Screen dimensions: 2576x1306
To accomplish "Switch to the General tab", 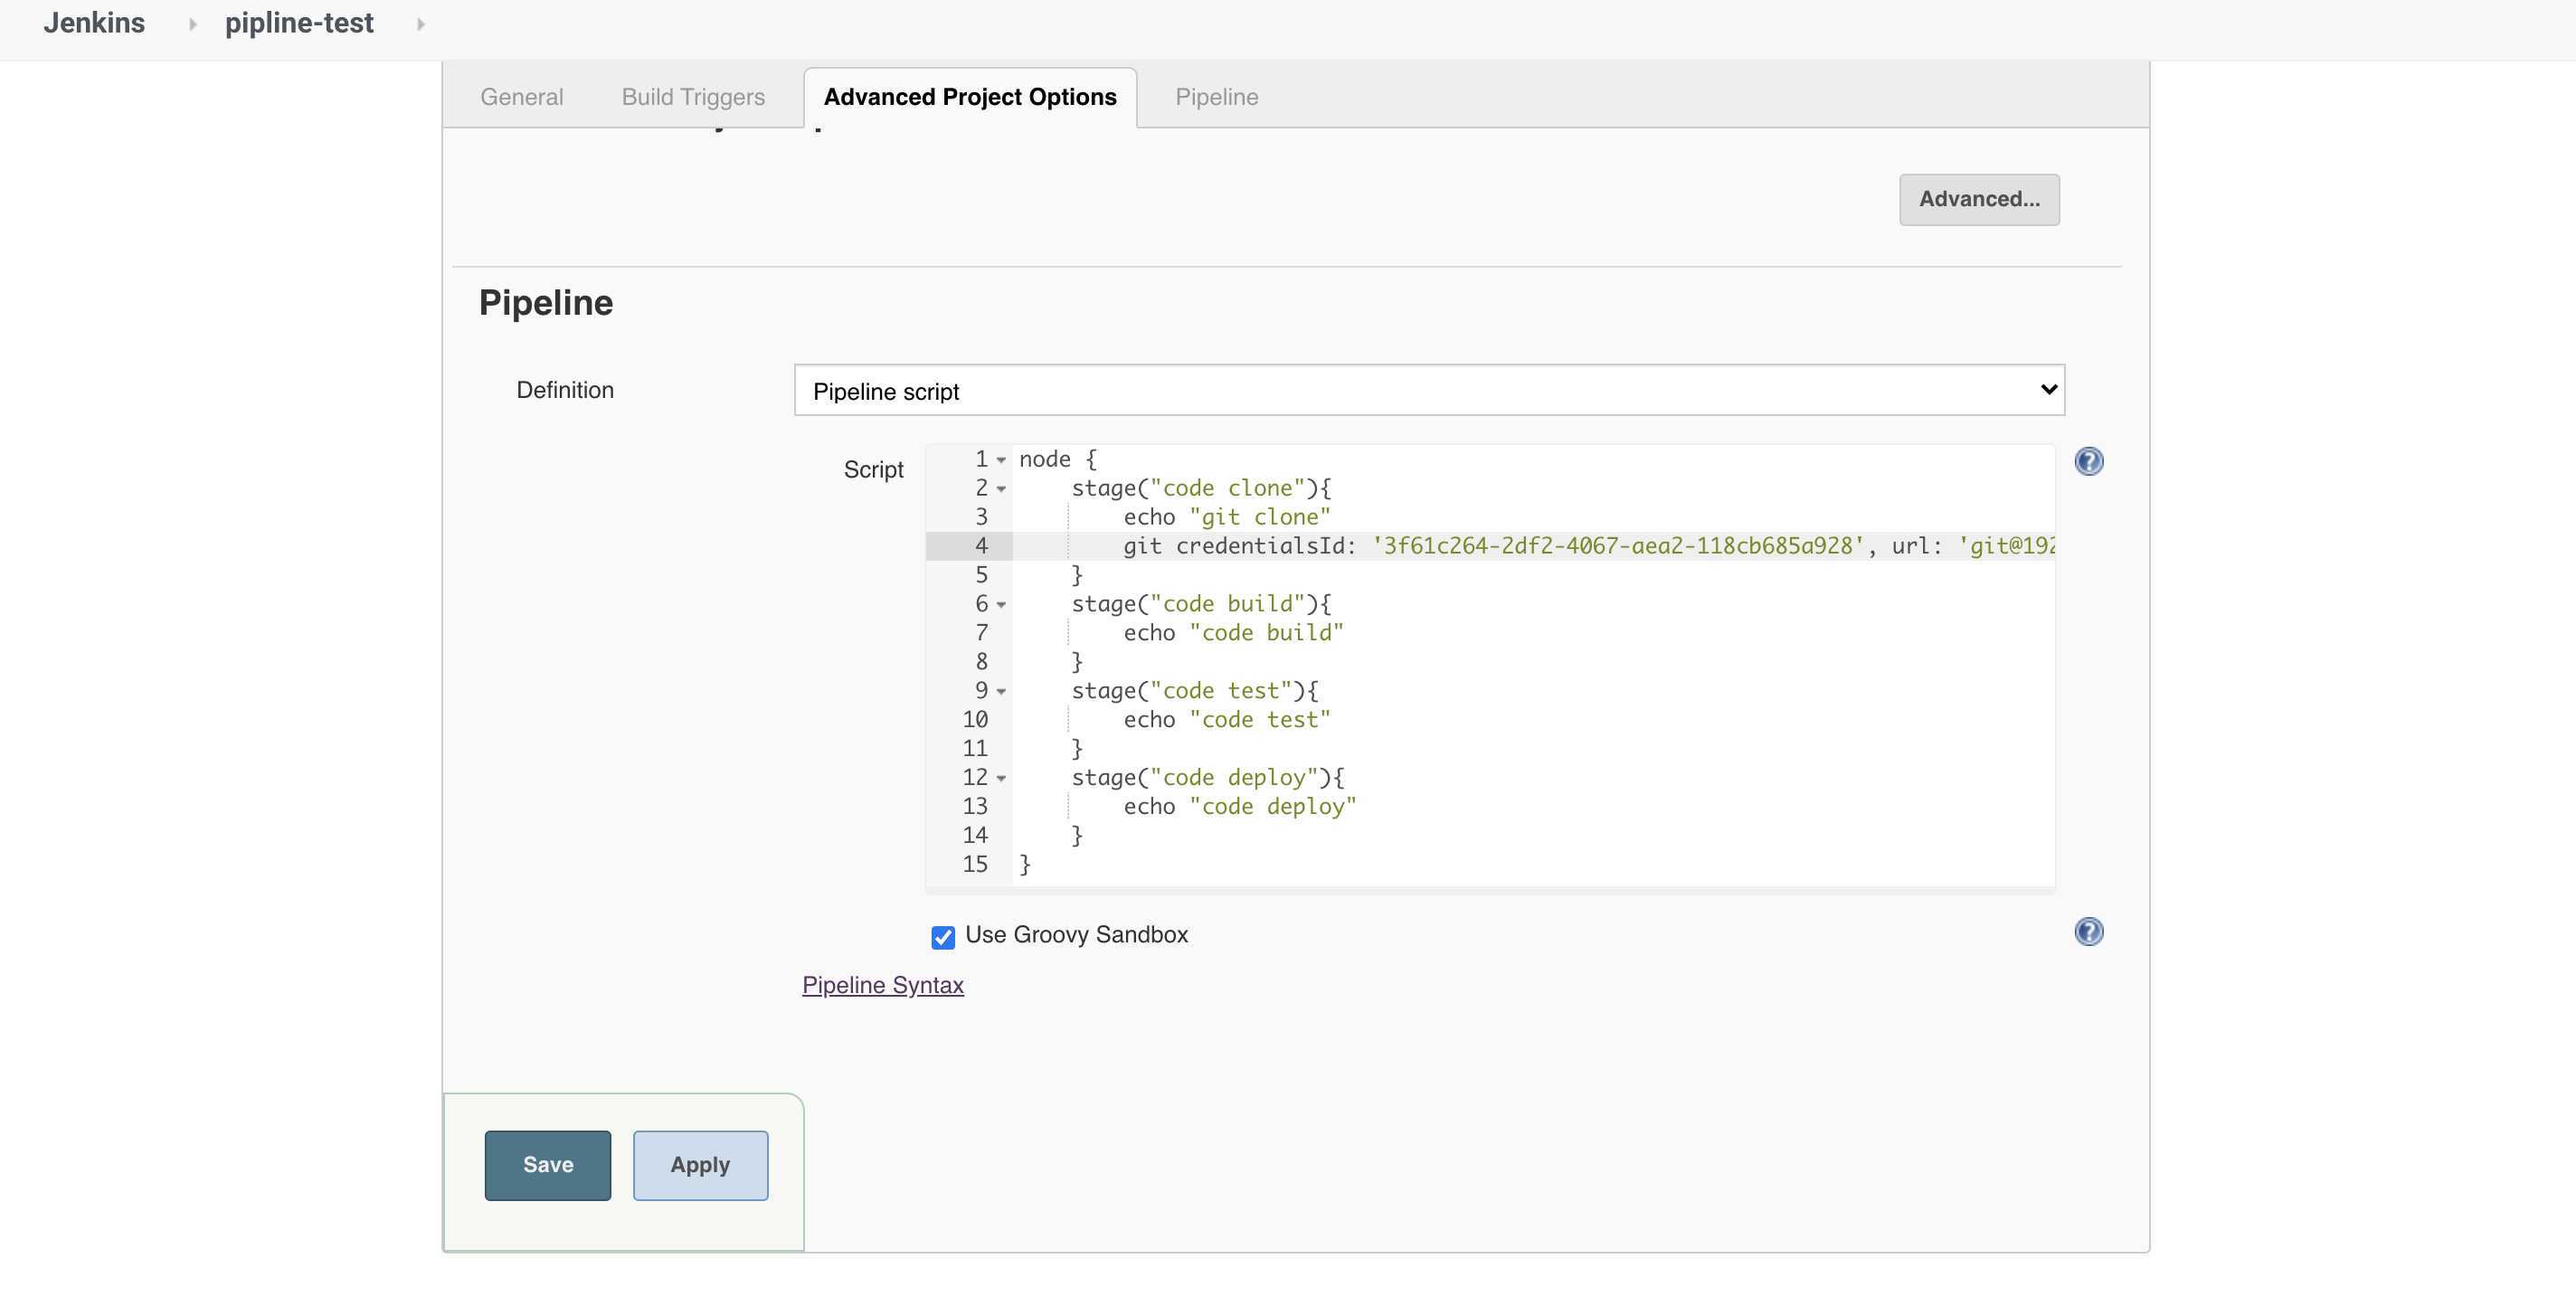I will pos(521,97).
